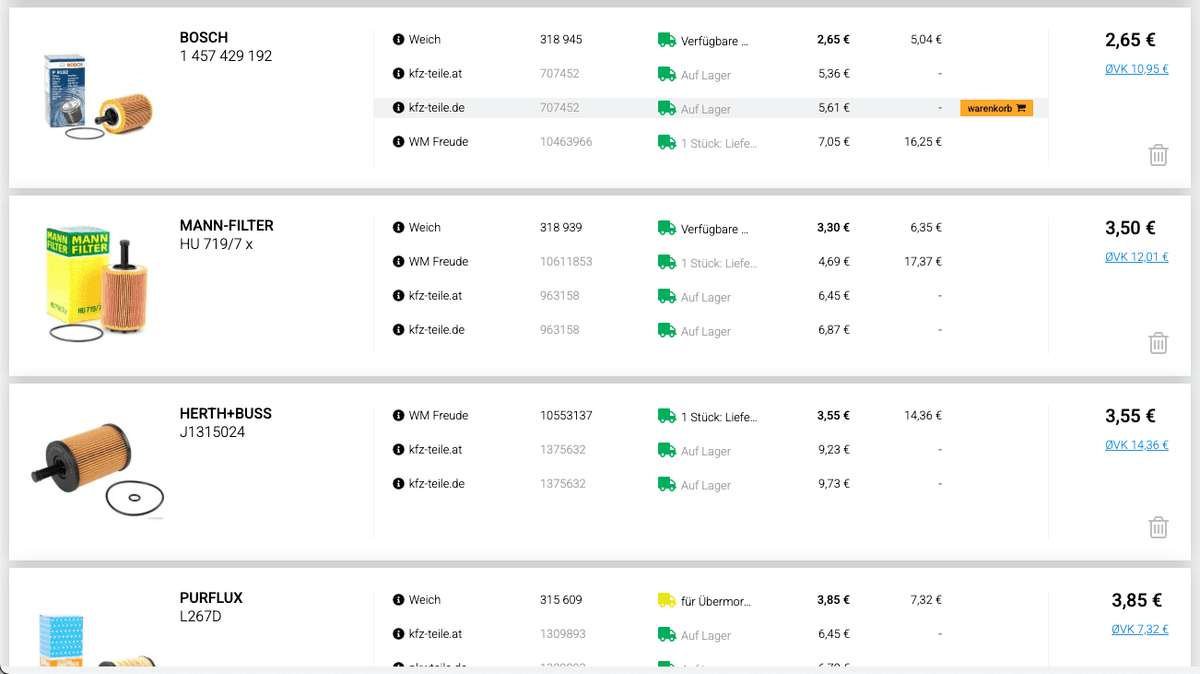
Task: Click supplier name kfz-teile.de in HERTH+BUSS card
Action: (437, 484)
